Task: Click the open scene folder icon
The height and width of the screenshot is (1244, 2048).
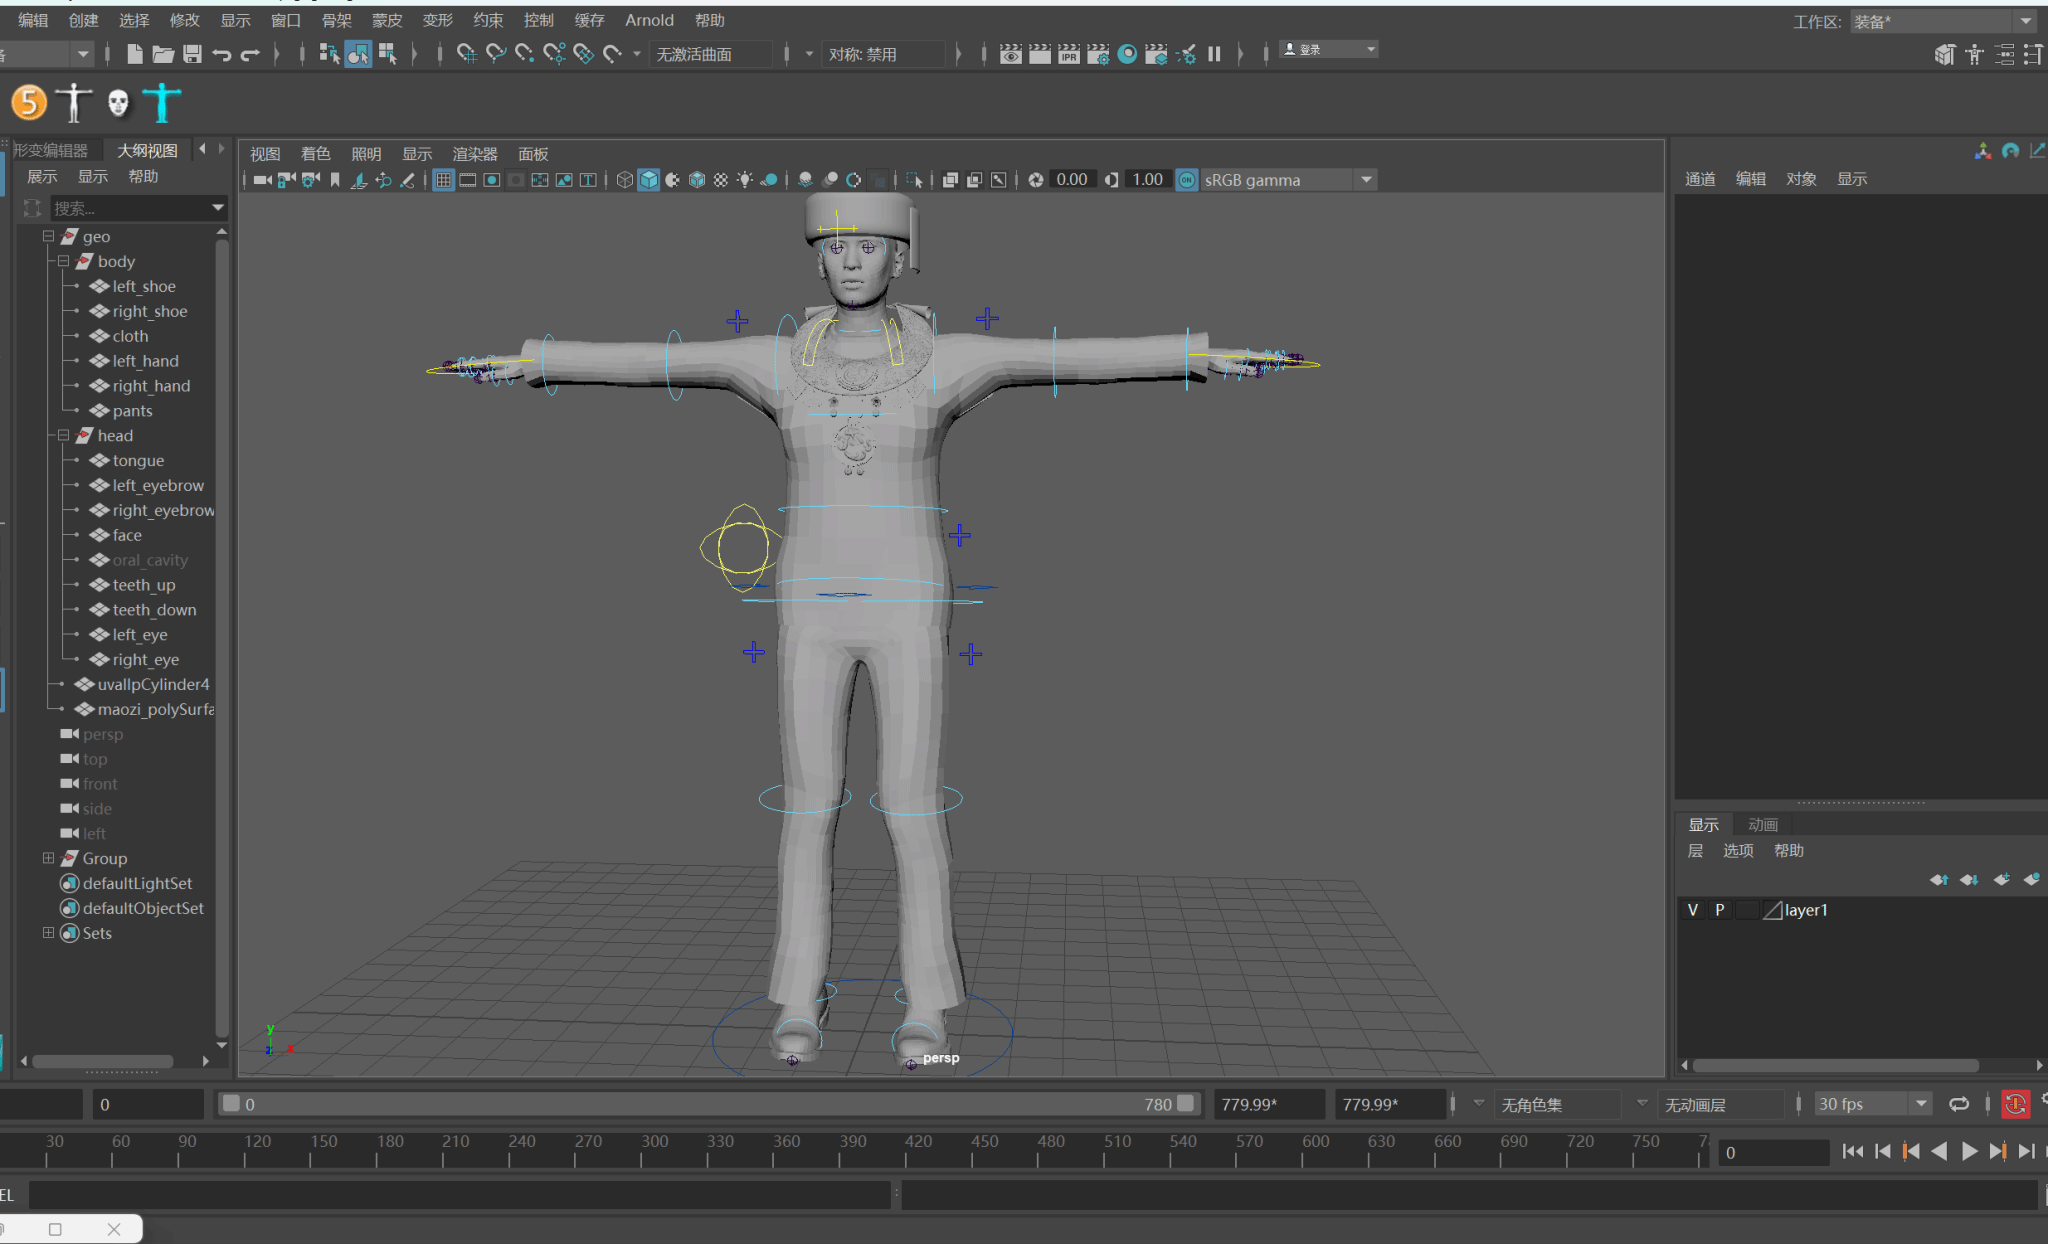Action: (163, 54)
